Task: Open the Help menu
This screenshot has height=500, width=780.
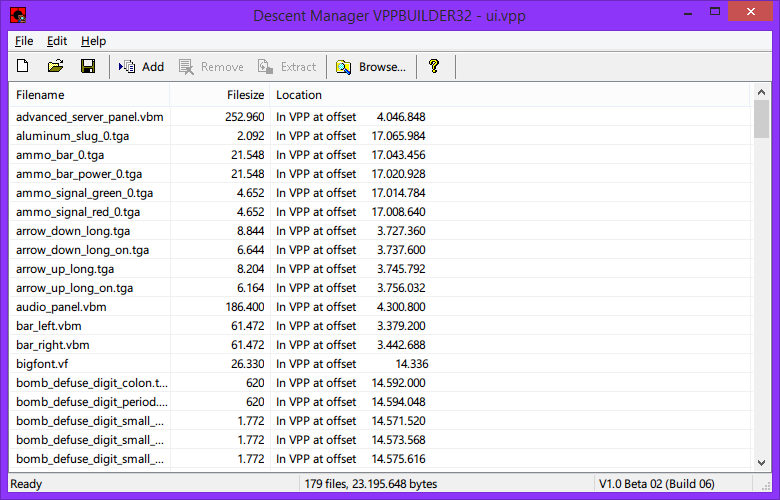Action: [93, 41]
